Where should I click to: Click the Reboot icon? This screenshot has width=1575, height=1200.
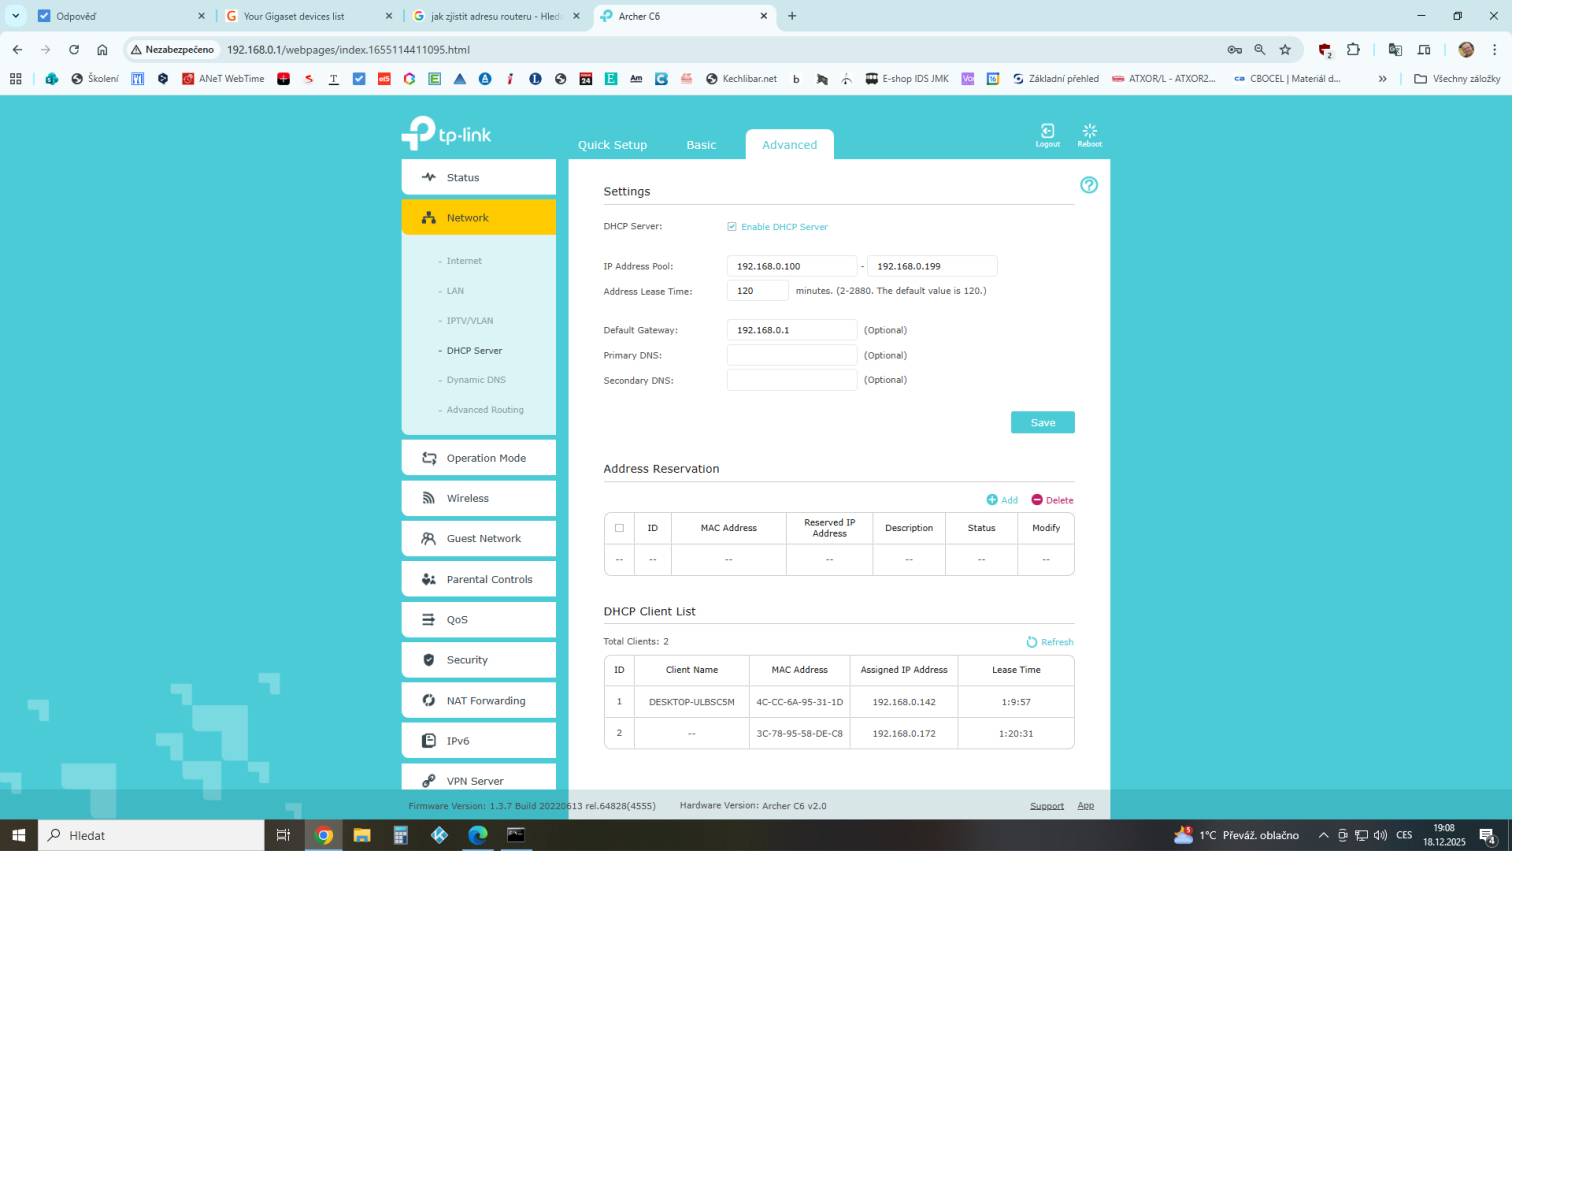click(1089, 132)
